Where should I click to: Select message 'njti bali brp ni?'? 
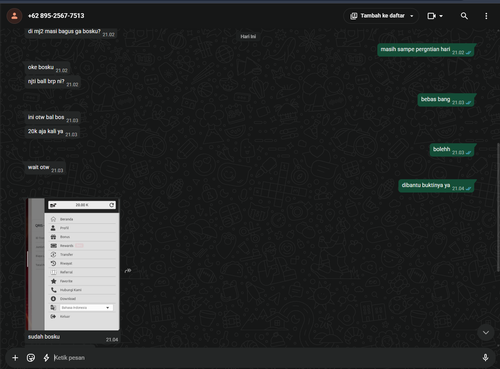click(x=46, y=81)
